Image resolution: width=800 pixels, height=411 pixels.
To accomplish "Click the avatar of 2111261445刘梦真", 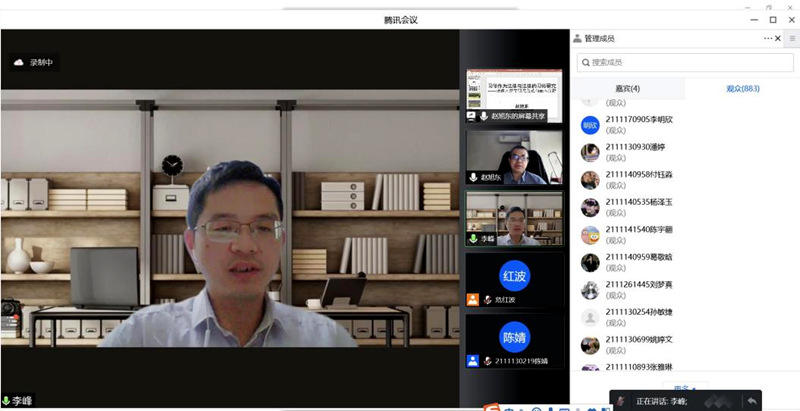I will (590, 290).
